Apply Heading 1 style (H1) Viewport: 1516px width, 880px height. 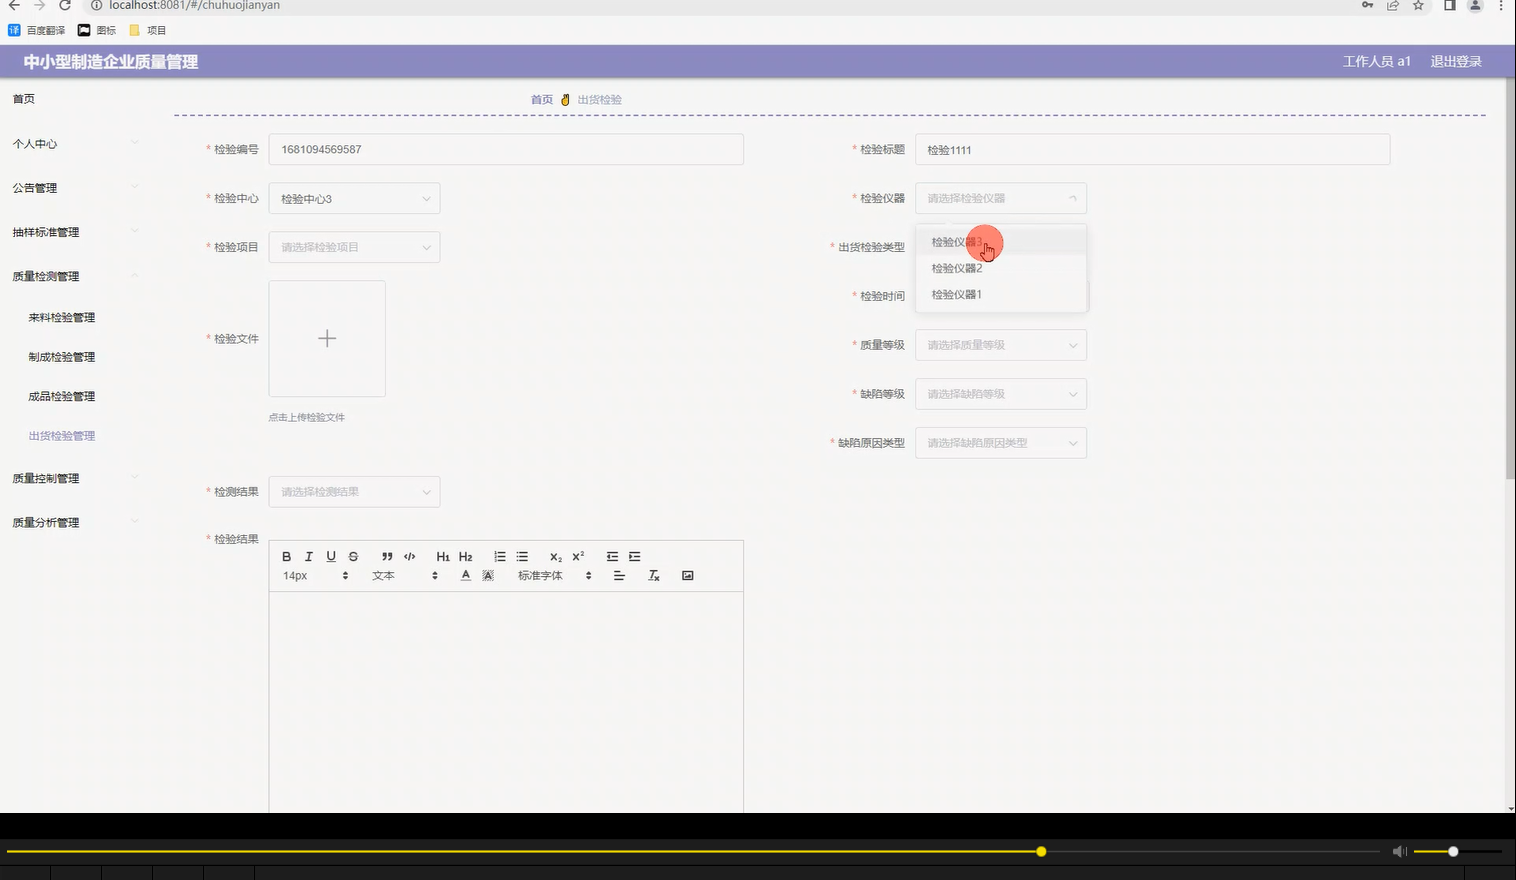click(443, 556)
